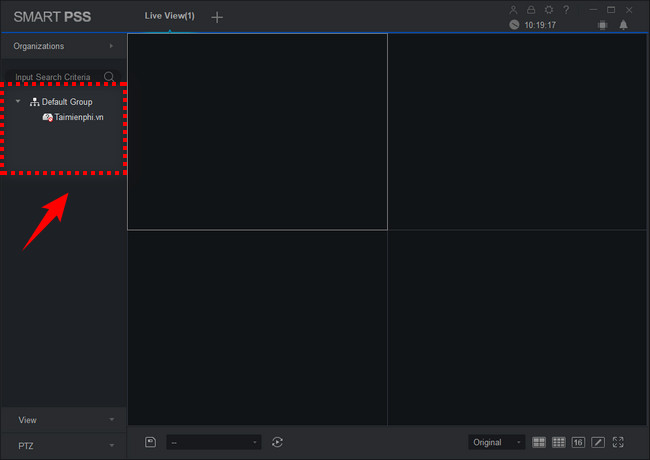Click the search magnifier icon
Image resolution: width=650 pixels, height=460 pixels.
pos(109,77)
